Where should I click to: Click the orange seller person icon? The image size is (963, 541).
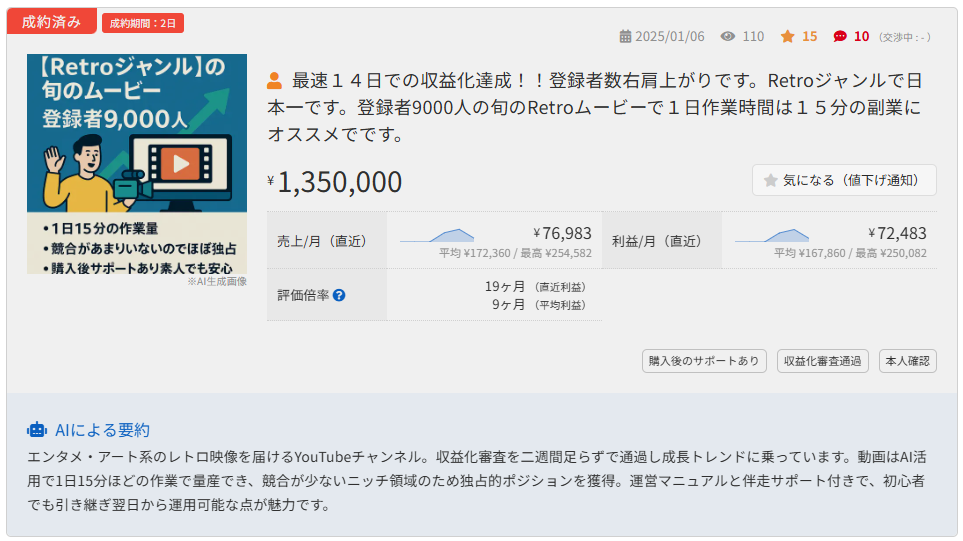point(275,81)
